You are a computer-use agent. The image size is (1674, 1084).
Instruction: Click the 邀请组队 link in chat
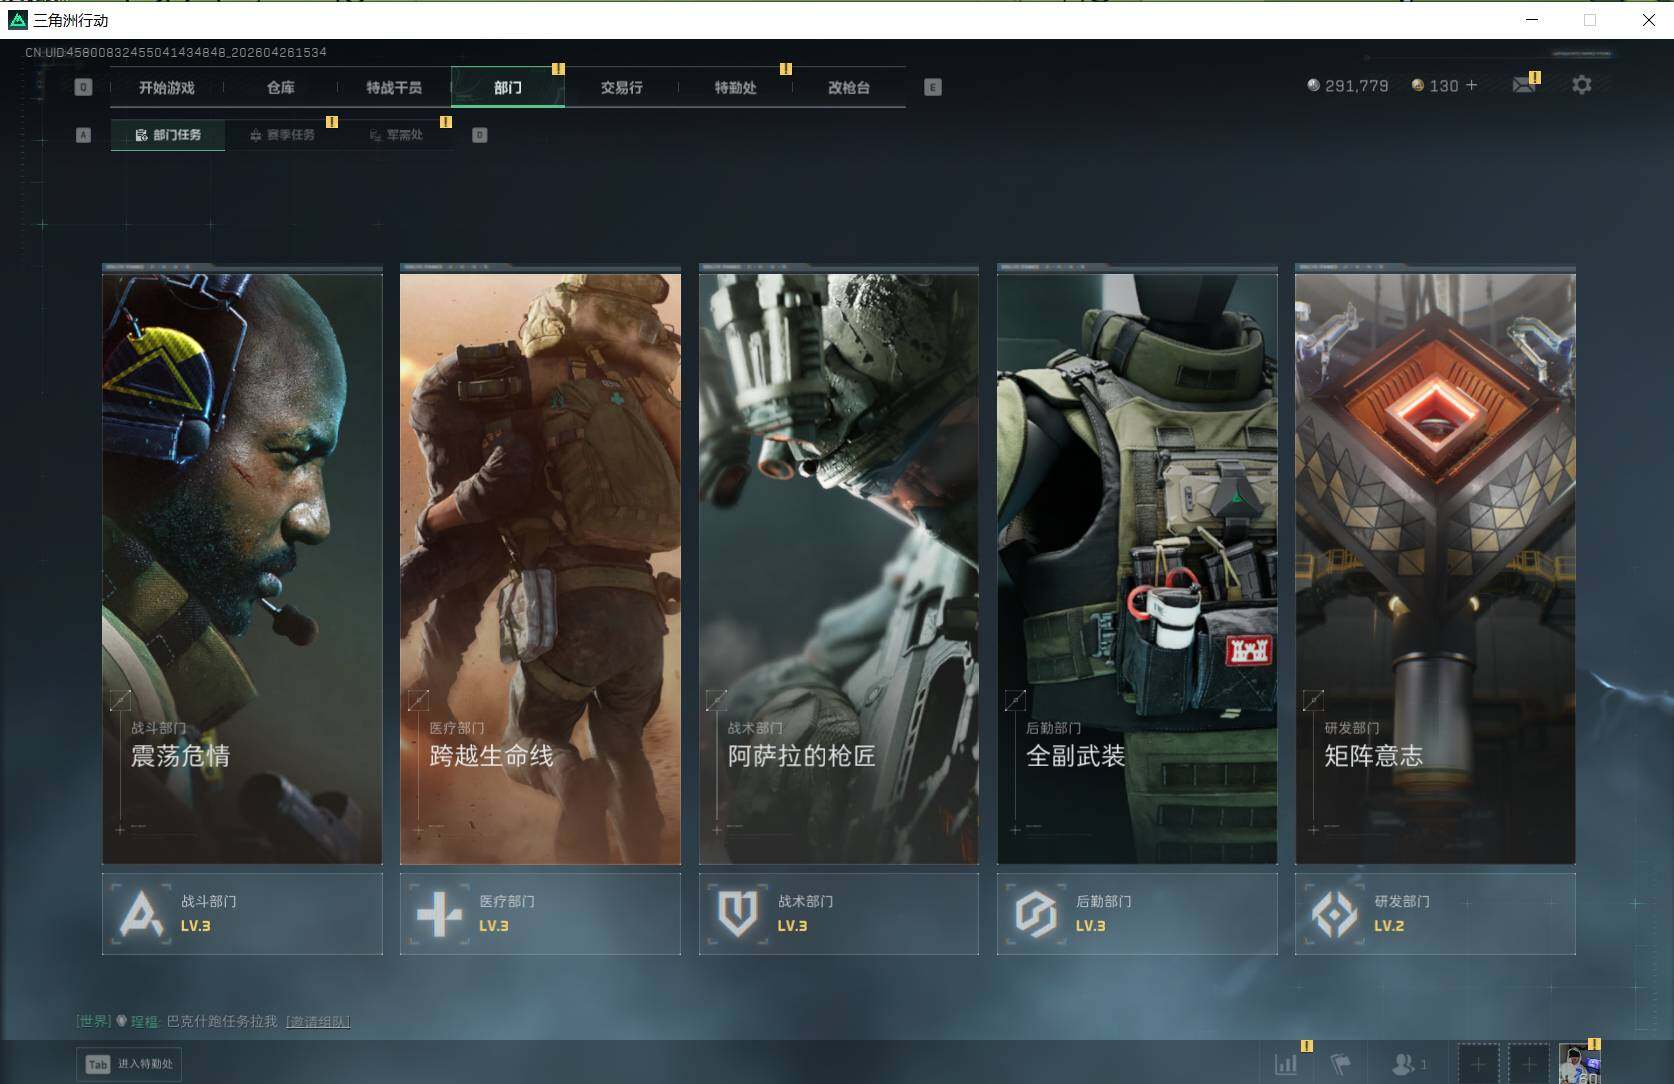(x=318, y=1021)
